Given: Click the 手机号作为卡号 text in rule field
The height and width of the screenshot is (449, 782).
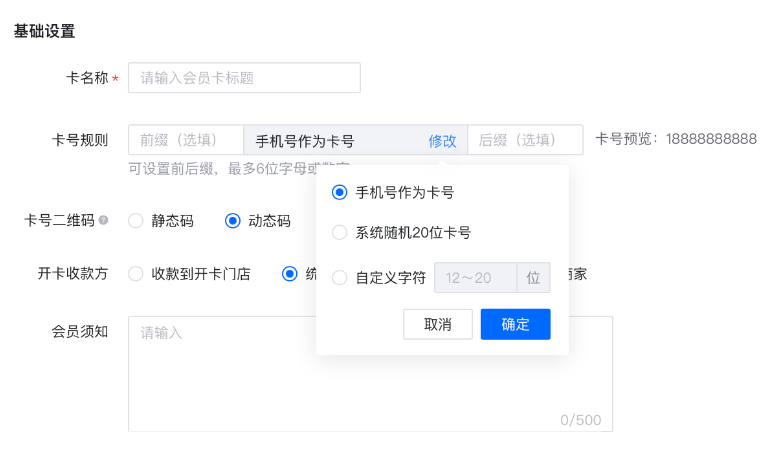Looking at the screenshot, I should point(305,141).
